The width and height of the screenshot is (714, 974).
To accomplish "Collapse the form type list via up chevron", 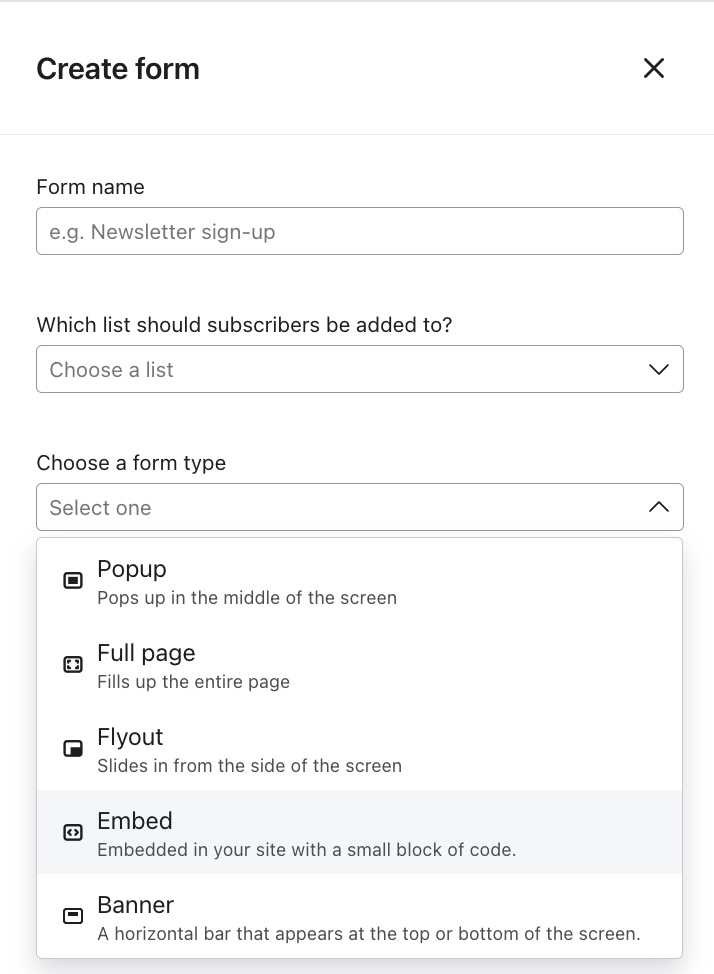I will [x=658, y=508].
